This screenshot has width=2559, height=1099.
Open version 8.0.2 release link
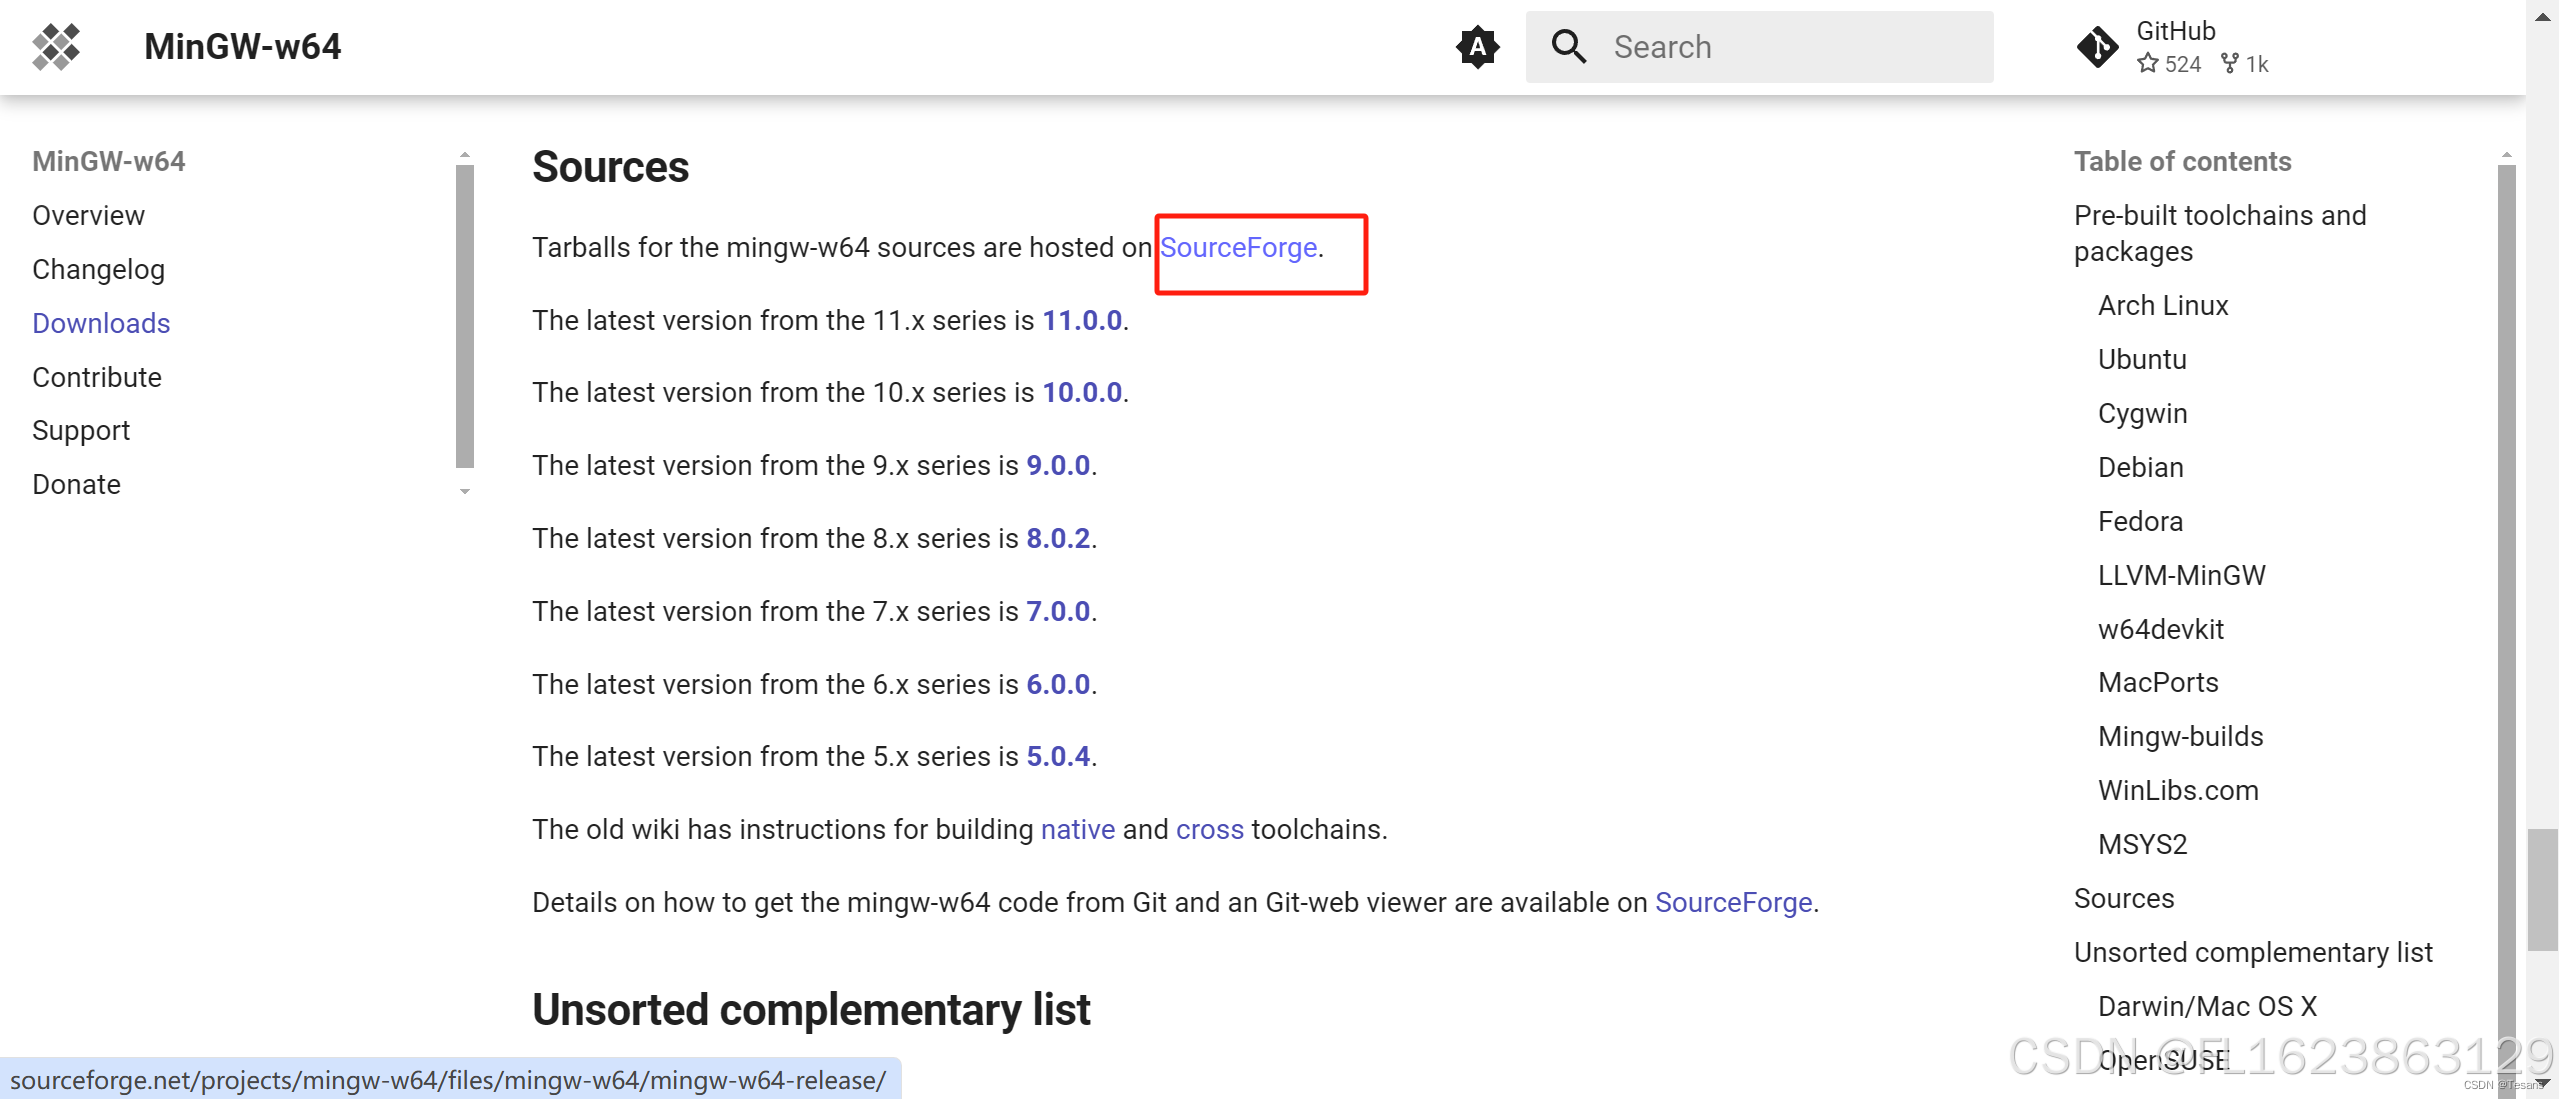coord(1058,539)
